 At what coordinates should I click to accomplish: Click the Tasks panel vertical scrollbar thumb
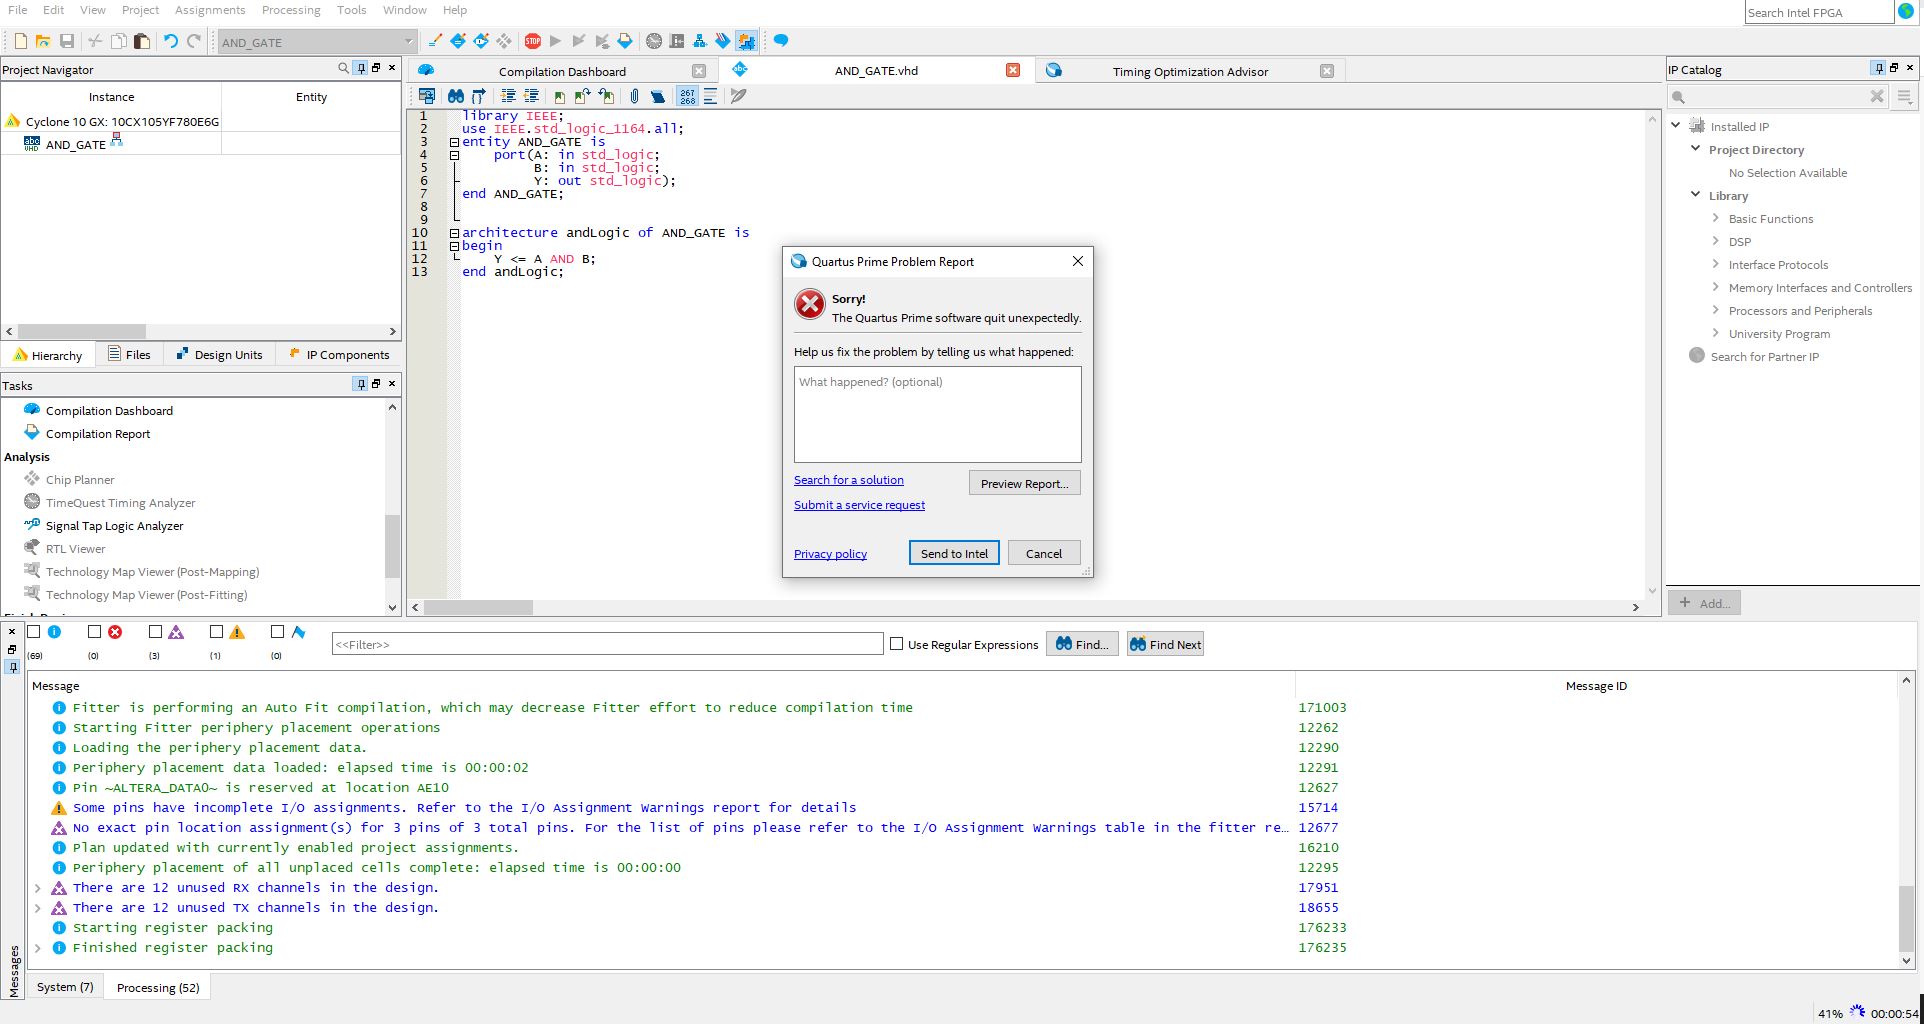392,546
